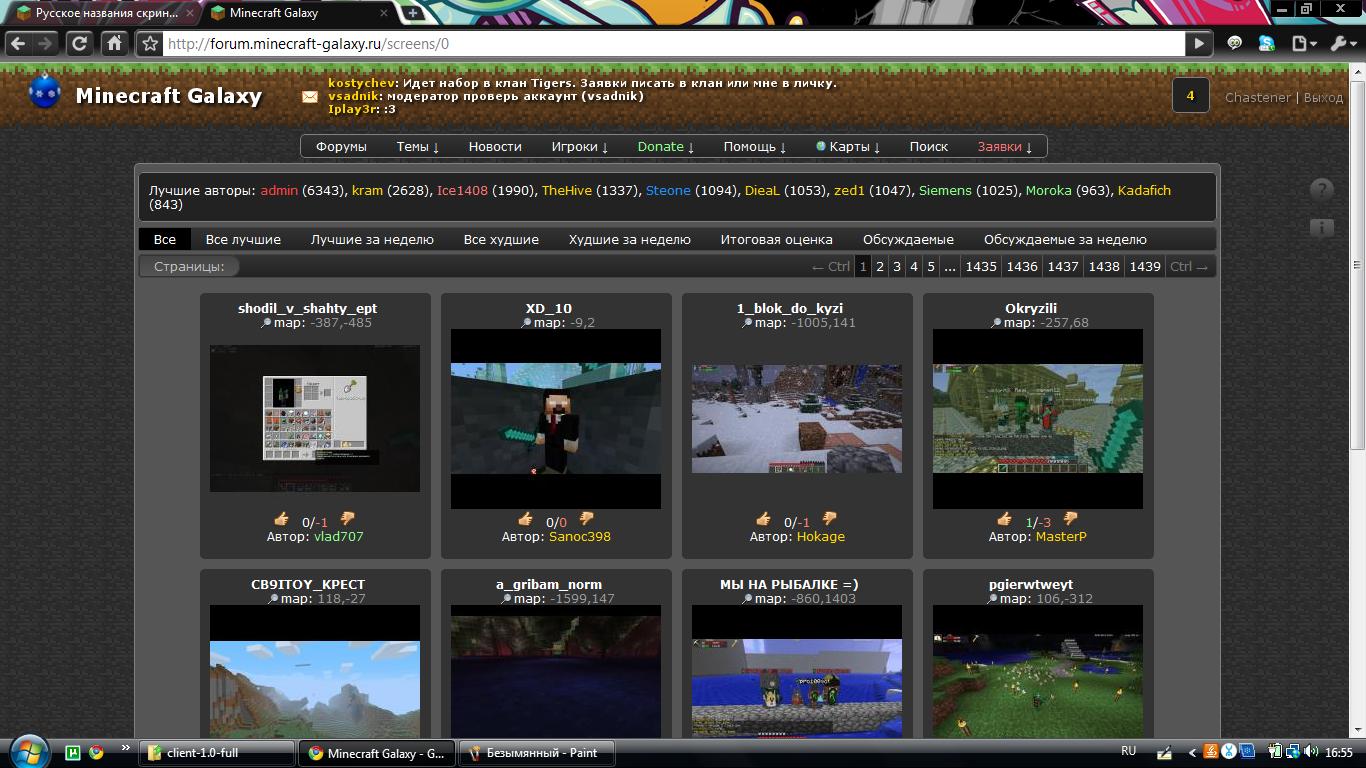Expand the Заявки dropdown menu
This screenshot has width=1366, height=768.
1005,146
